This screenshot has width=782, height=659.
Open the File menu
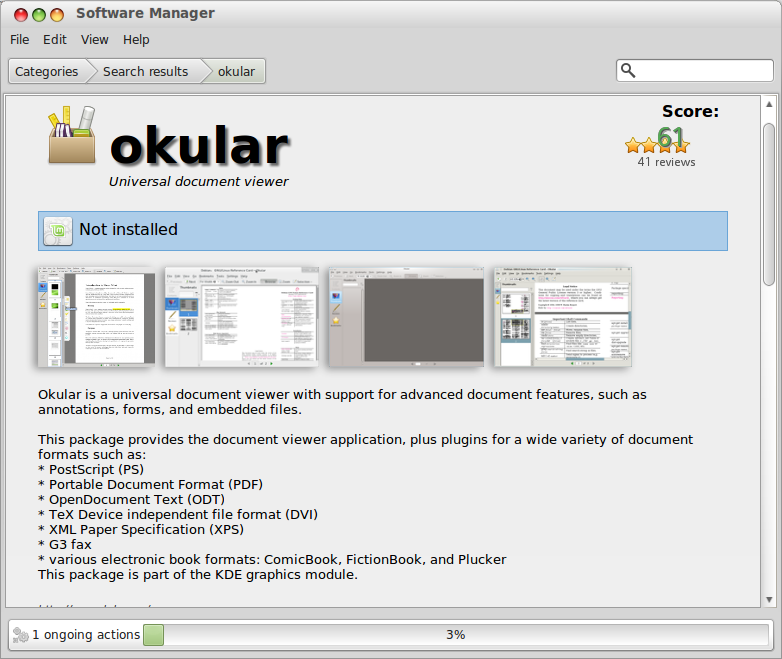coord(19,39)
